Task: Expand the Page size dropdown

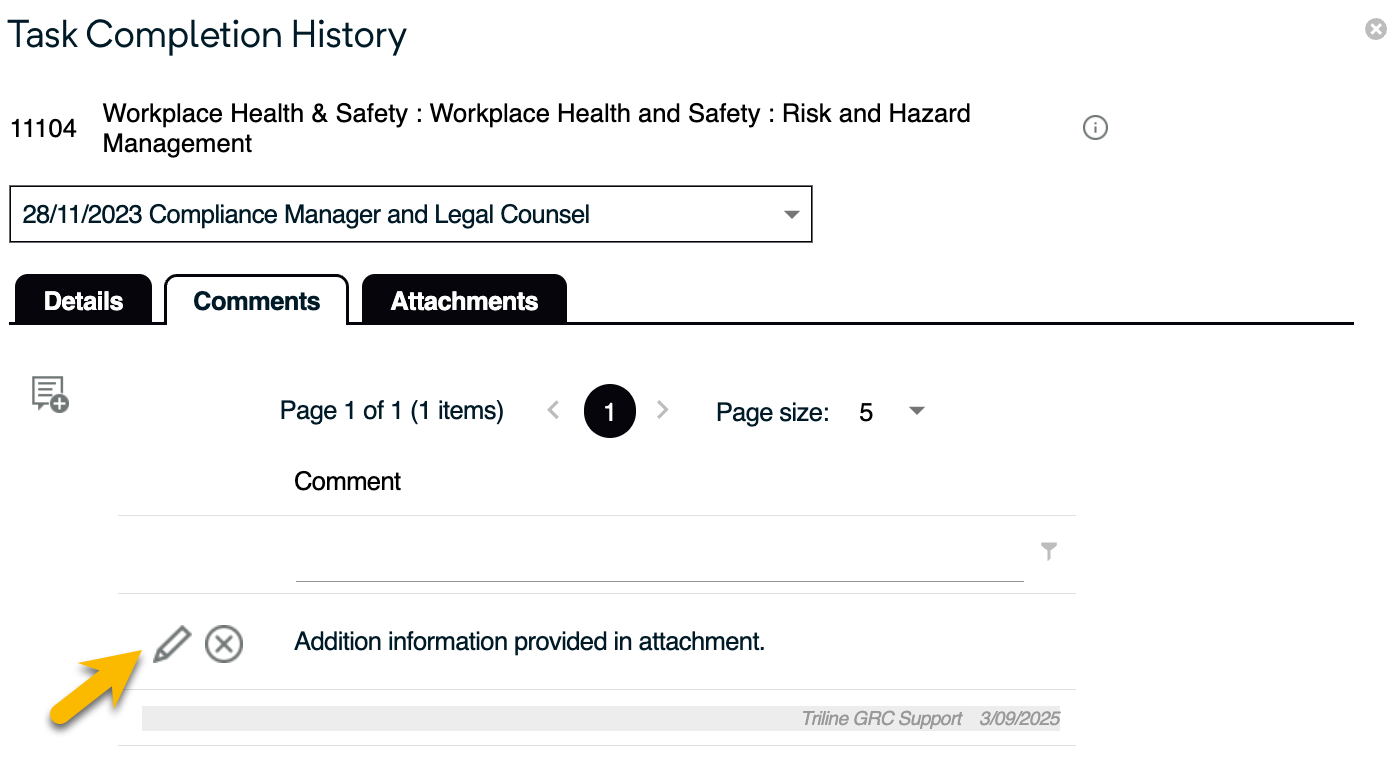Action: click(x=916, y=411)
